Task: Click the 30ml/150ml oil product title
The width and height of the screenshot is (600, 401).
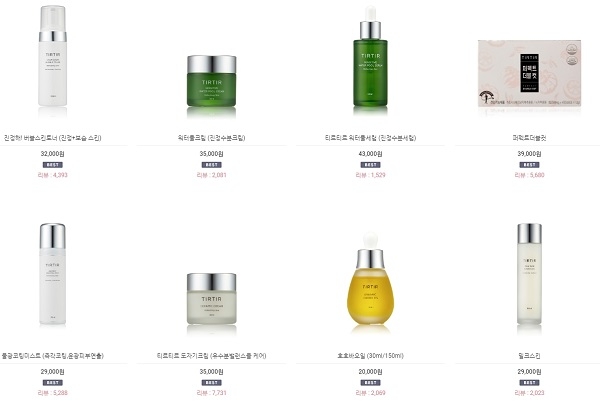Action: tap(370, 355)
